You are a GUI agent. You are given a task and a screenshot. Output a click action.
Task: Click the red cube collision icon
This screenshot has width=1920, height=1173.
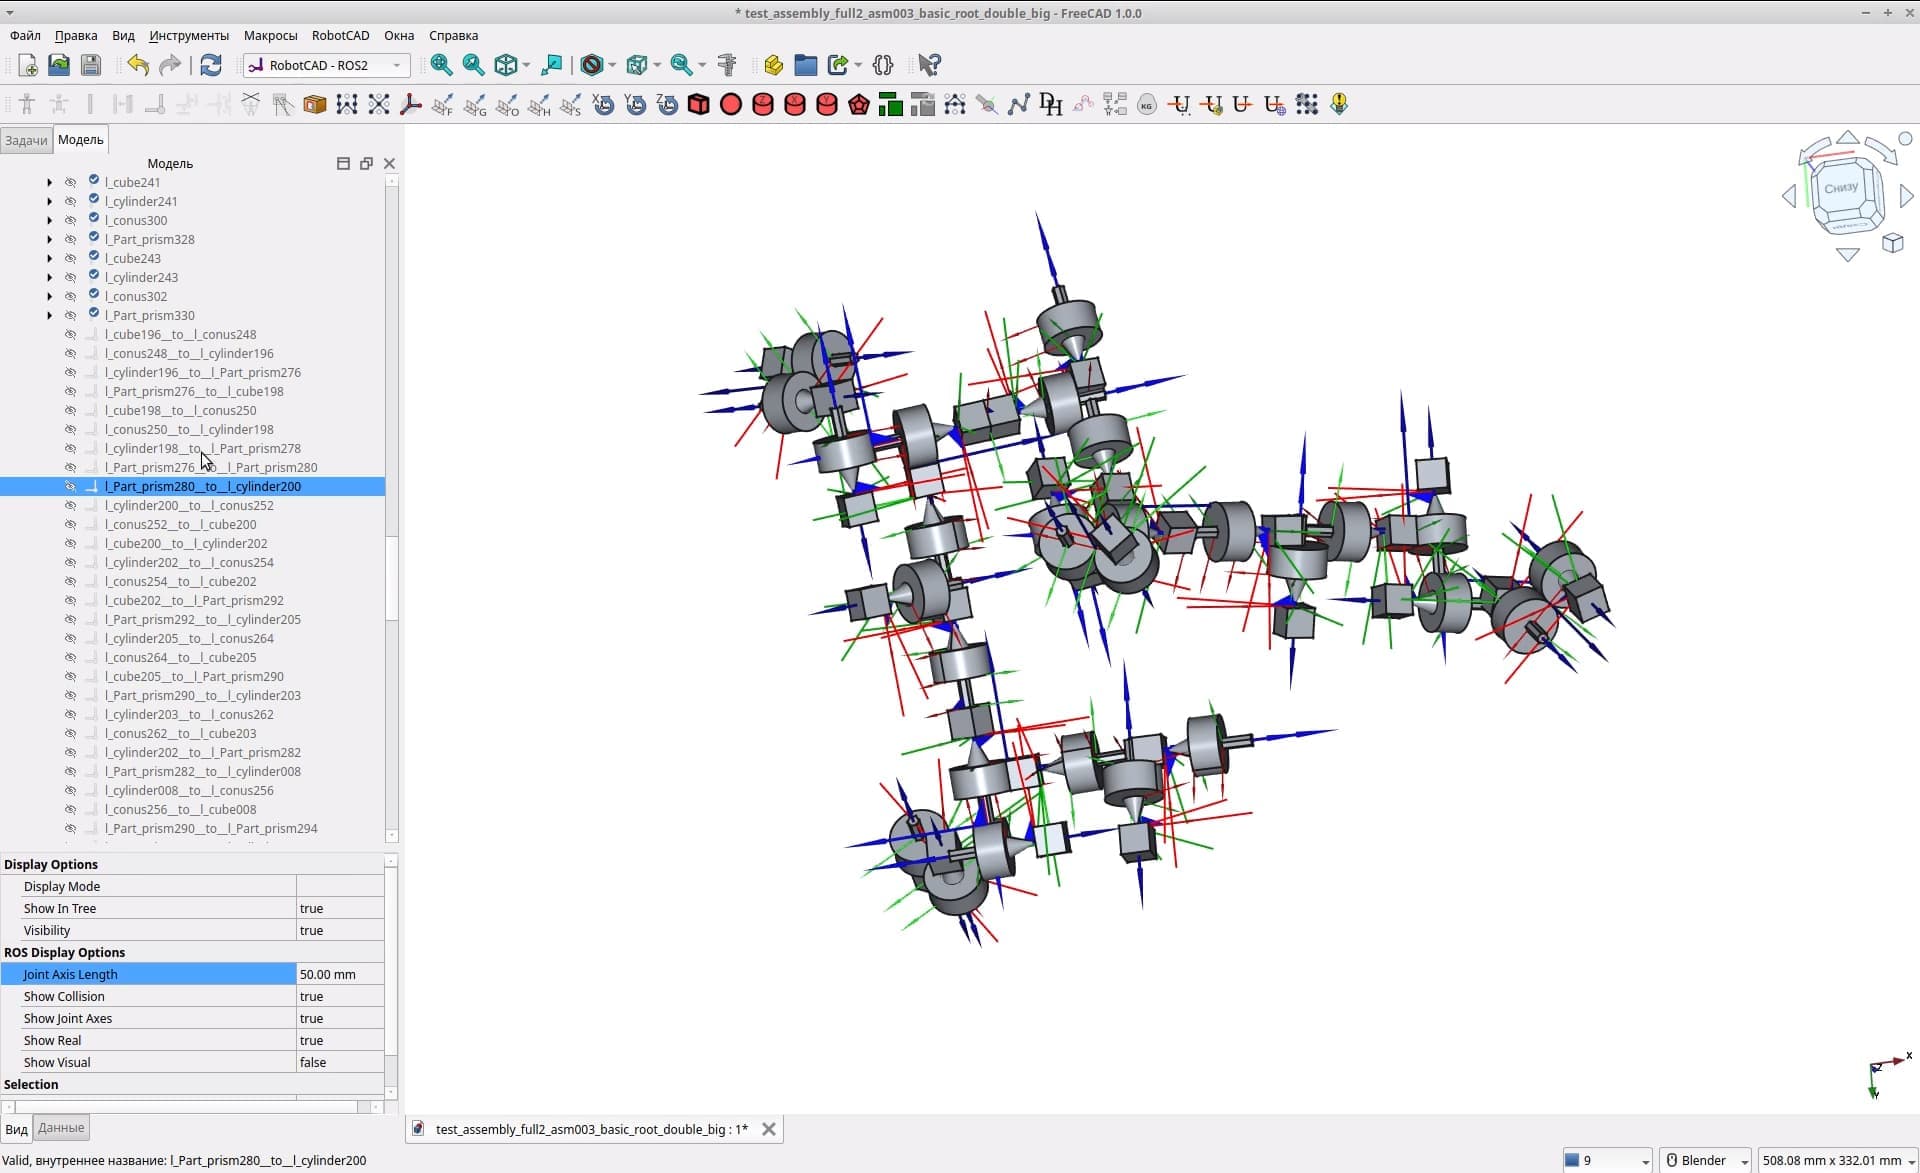(x=699, y=104)
